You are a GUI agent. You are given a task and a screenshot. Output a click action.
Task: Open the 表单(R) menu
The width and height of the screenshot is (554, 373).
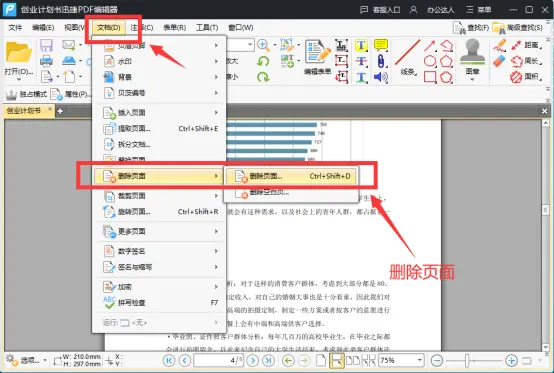point(175,27)
